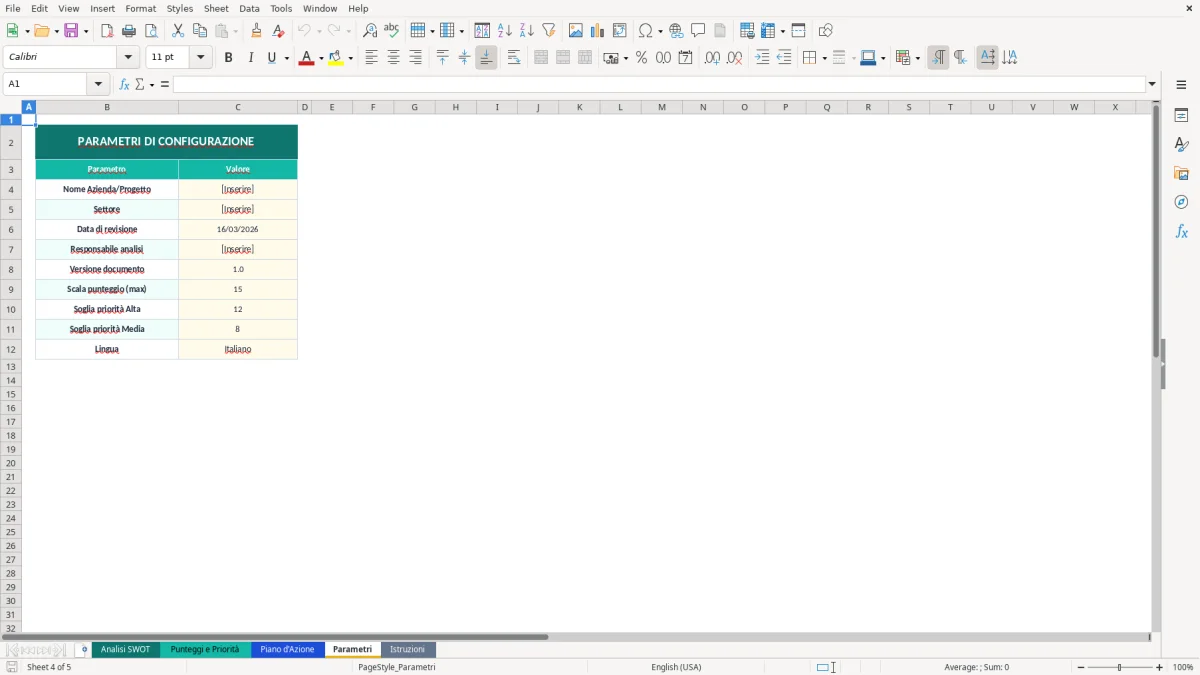
Task: Click the Format as Date icon
Action: [685, 58]
